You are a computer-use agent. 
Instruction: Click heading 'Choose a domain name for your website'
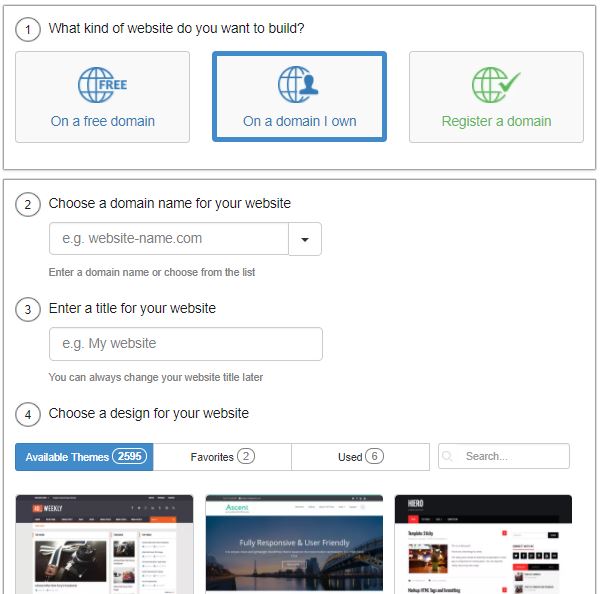coord(169,203)
